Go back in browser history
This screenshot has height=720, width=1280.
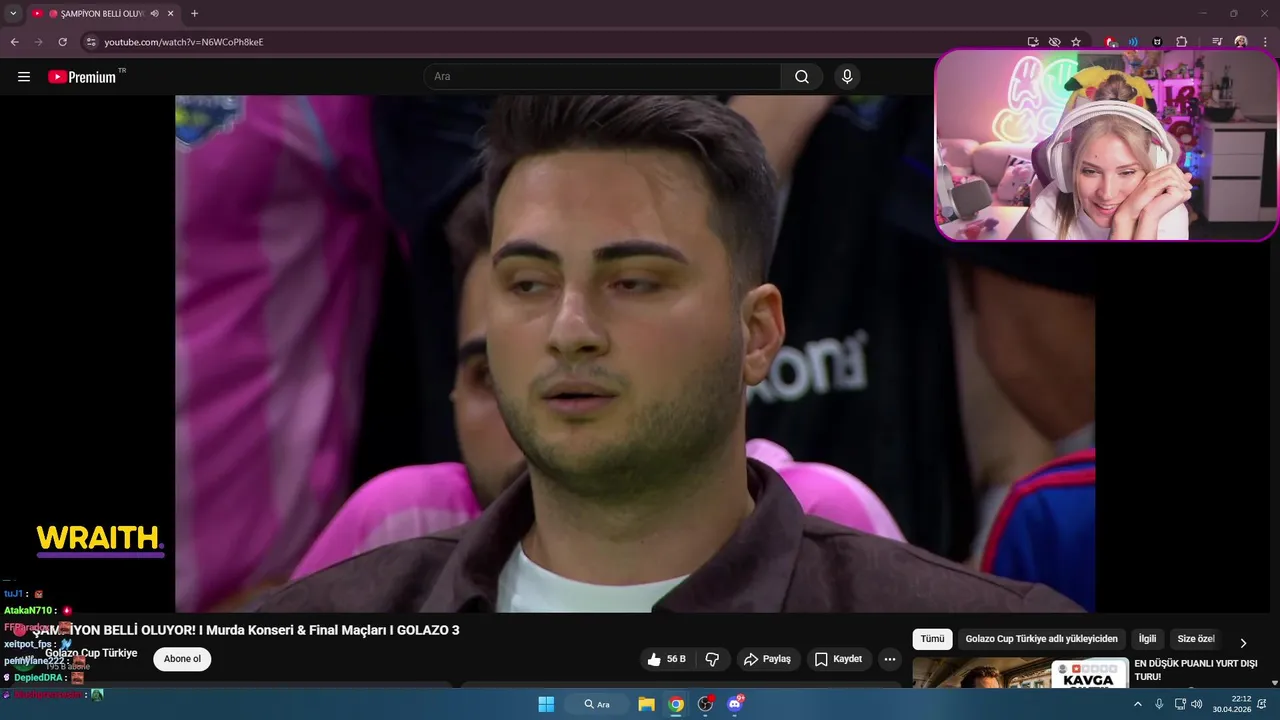tap(14, 42)
